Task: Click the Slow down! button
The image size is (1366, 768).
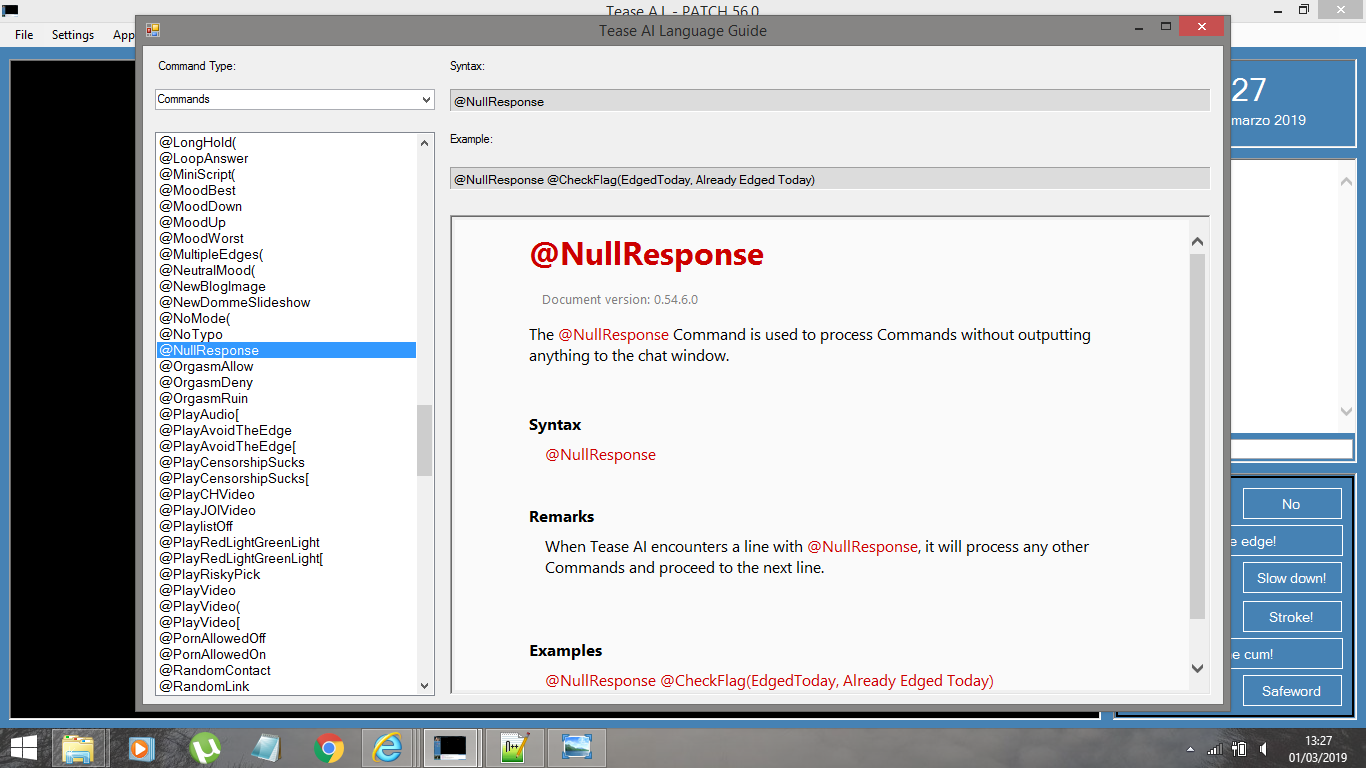Action: coord(1291,578)
